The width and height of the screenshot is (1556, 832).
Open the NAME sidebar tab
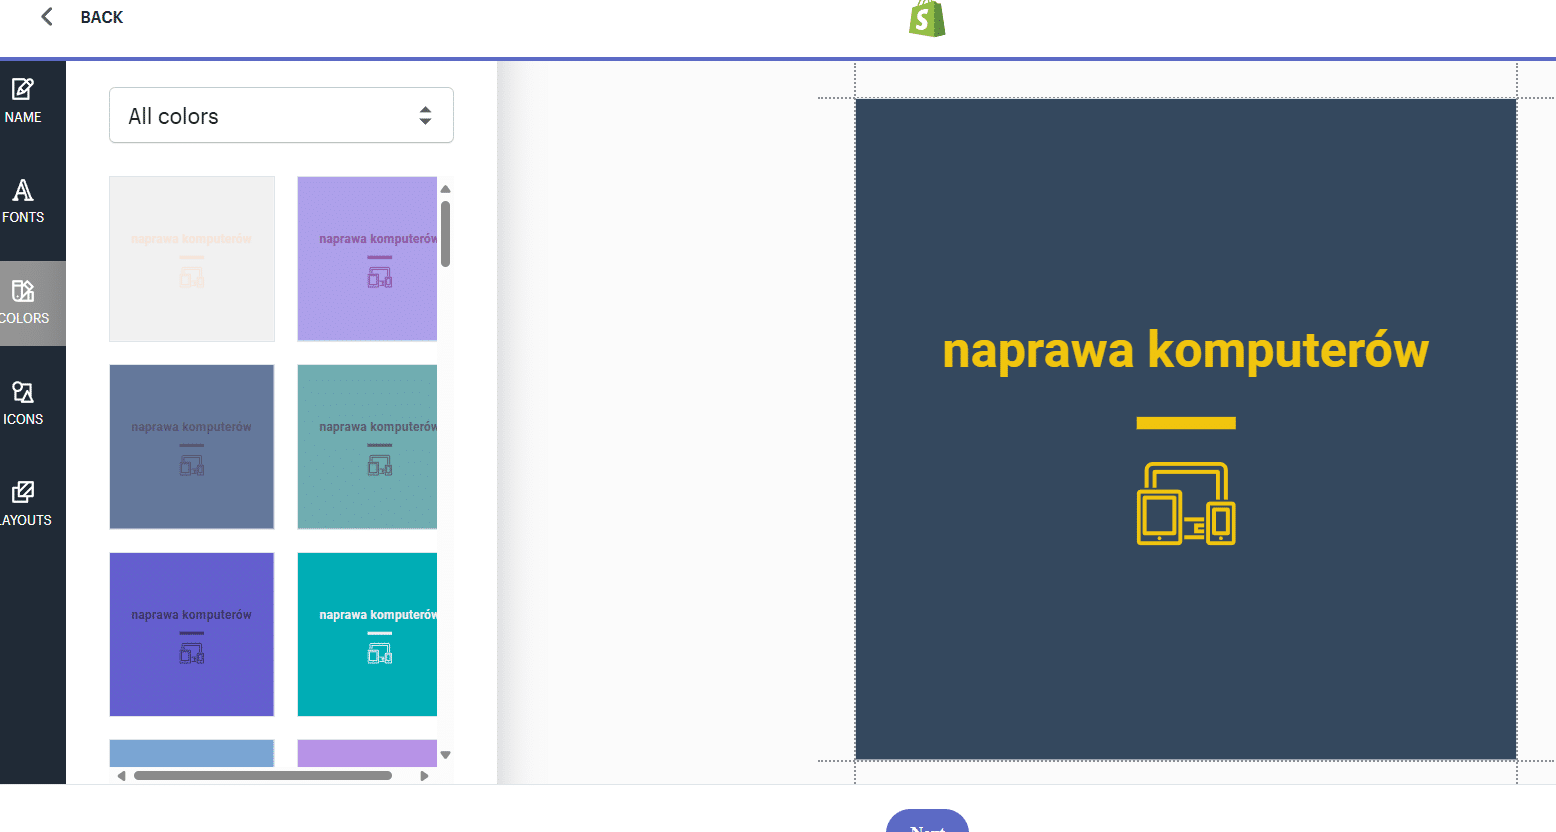[x=23, y=101]
